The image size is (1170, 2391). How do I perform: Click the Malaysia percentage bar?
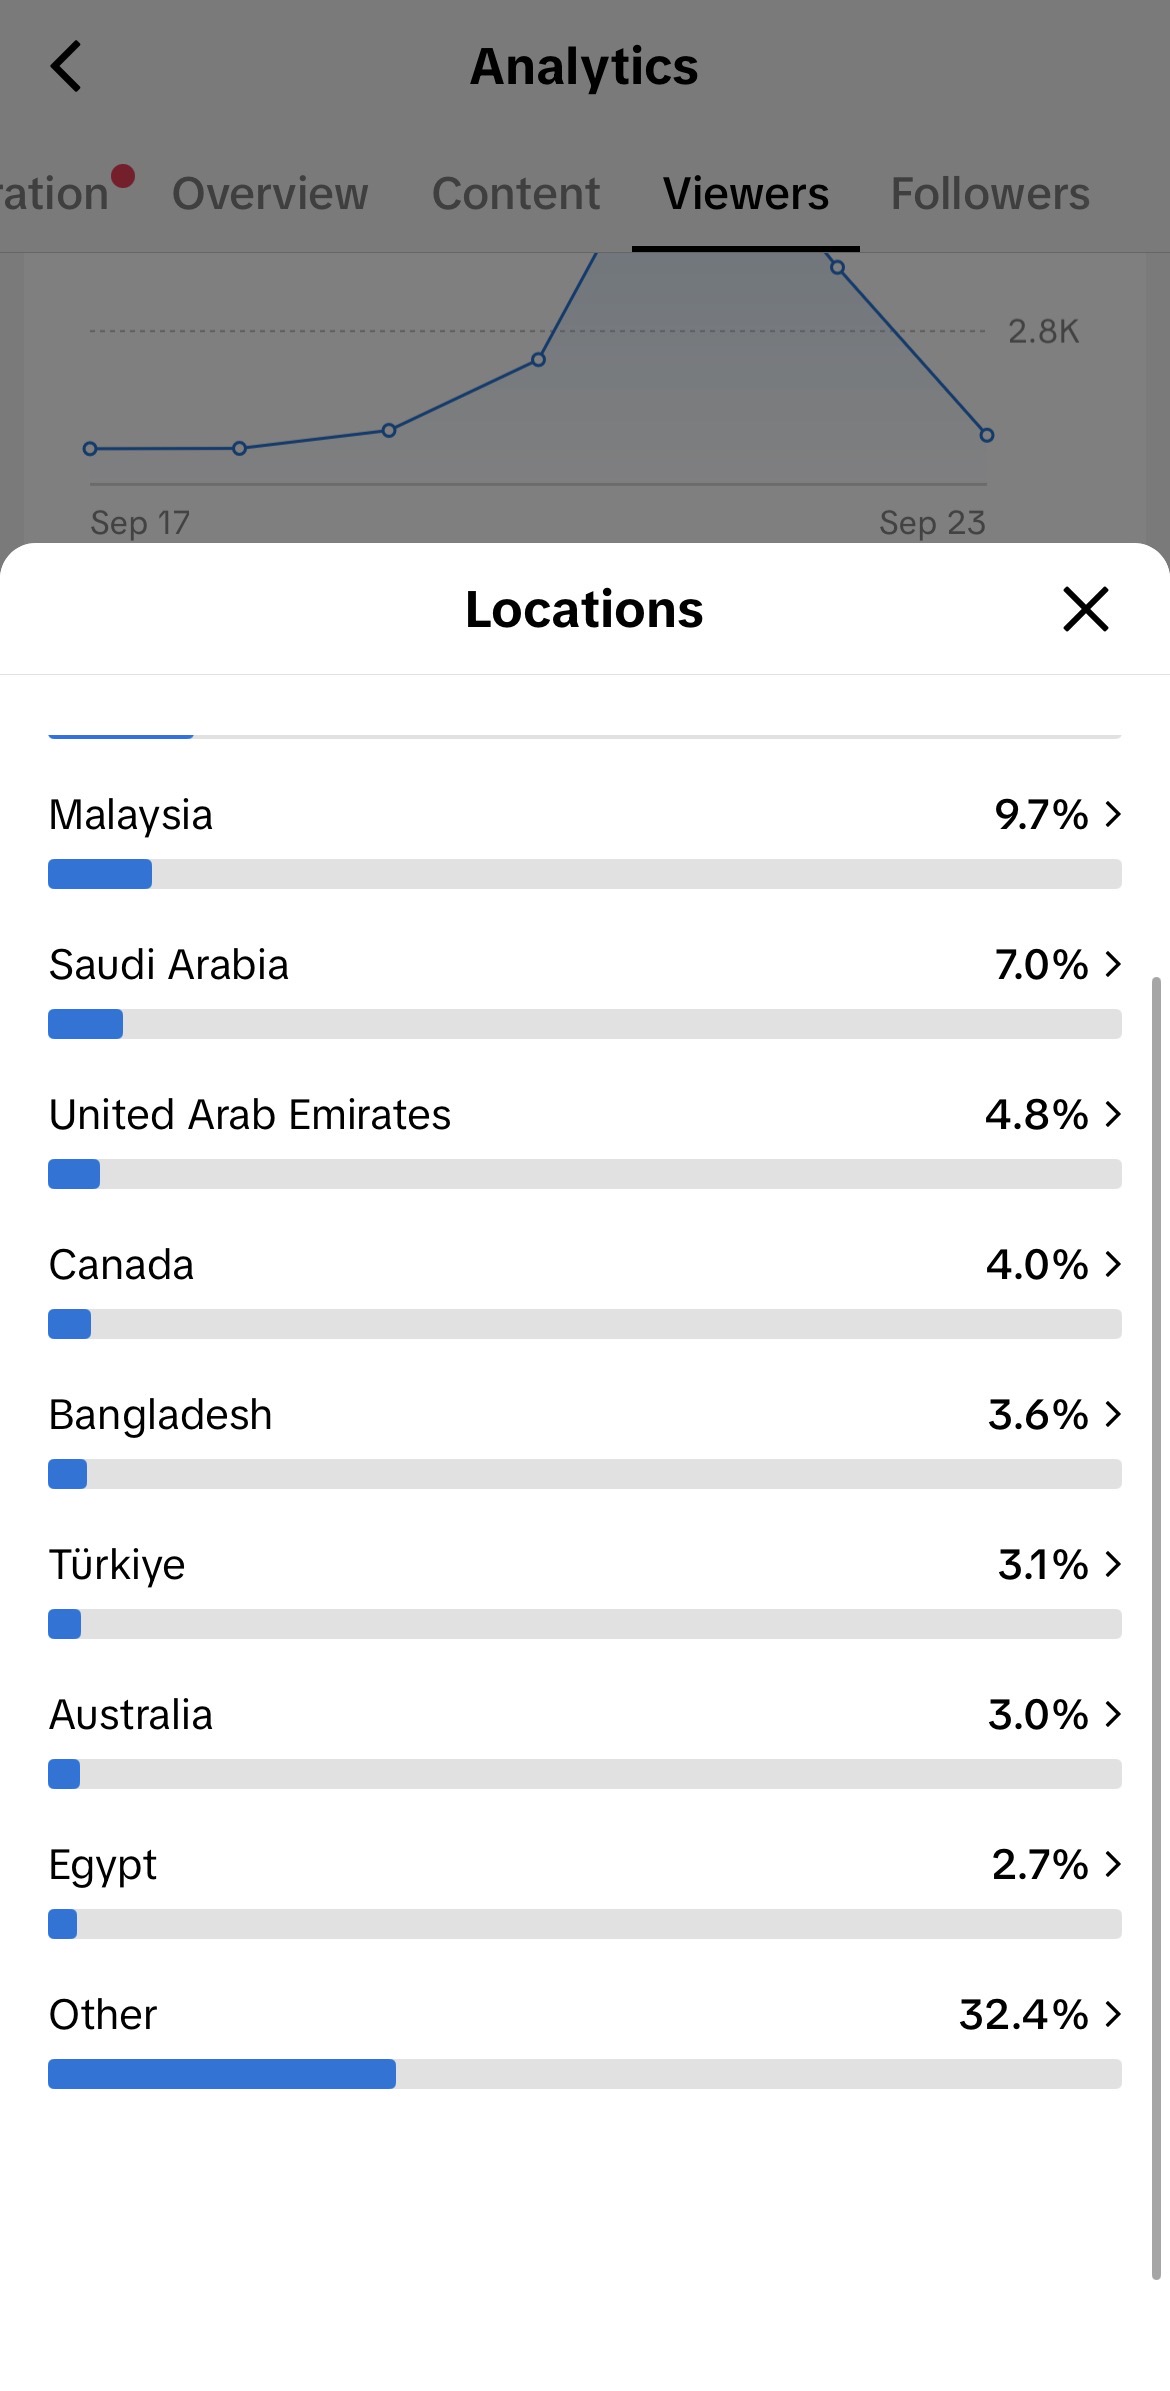pyautogui.click(x=585, y=874)
